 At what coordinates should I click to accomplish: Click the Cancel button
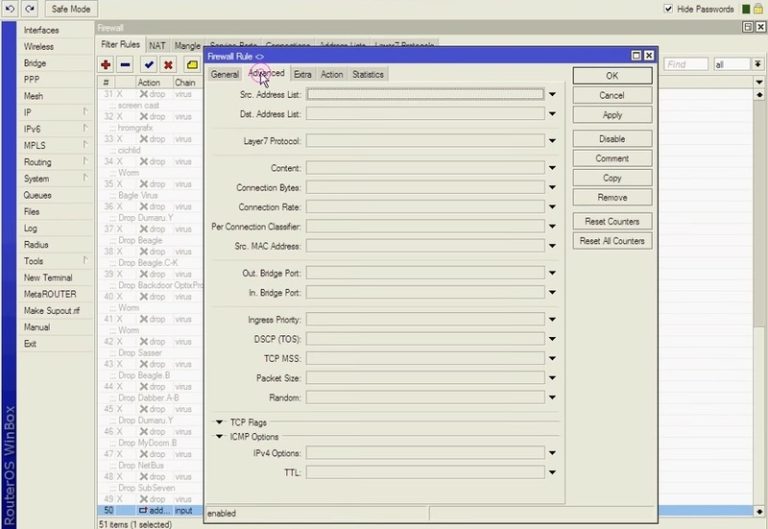pyautogui.click(x=612, y=96)
